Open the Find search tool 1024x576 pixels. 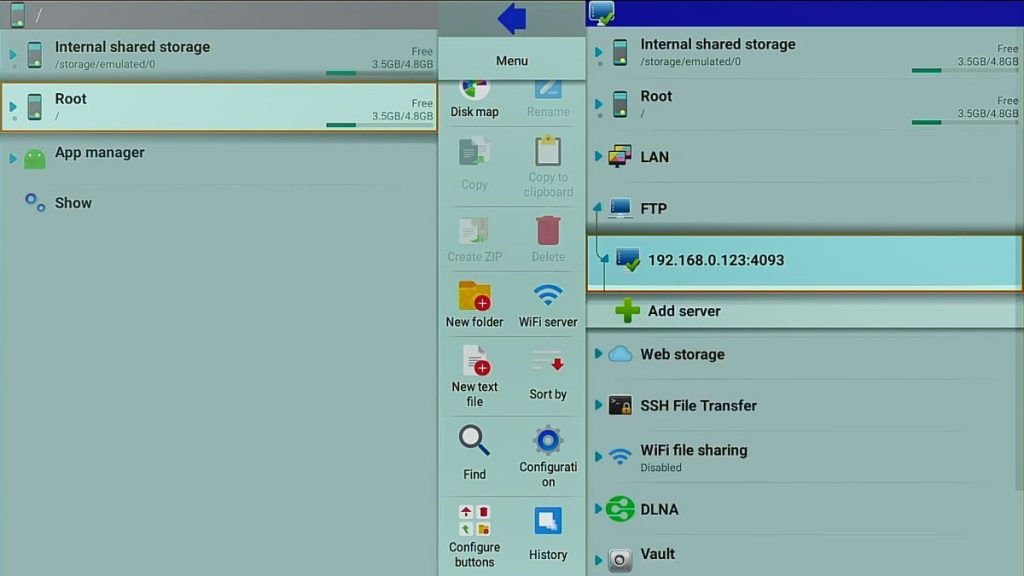pyautogui.click(x=474, y=452)
